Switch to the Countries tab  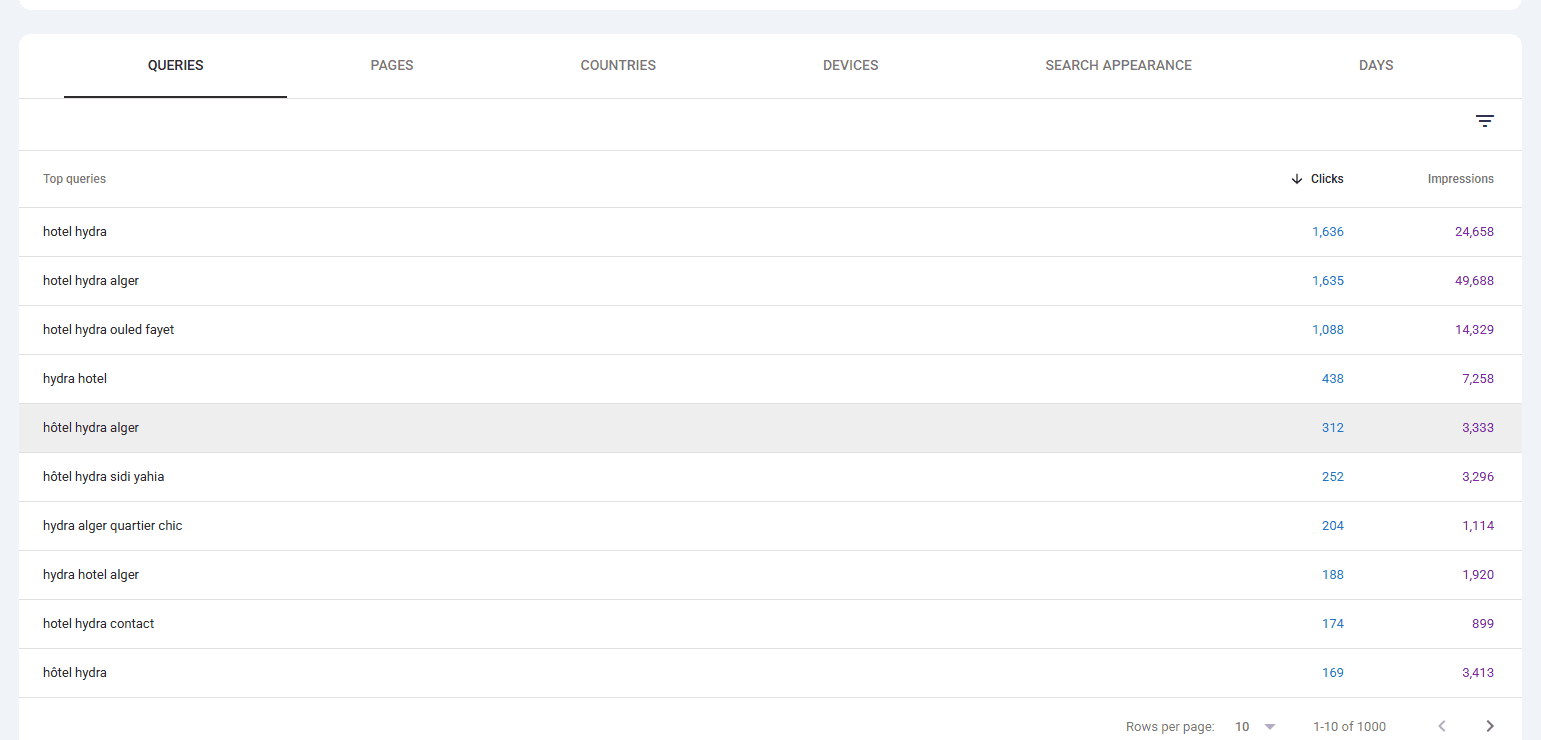(618, 65)
